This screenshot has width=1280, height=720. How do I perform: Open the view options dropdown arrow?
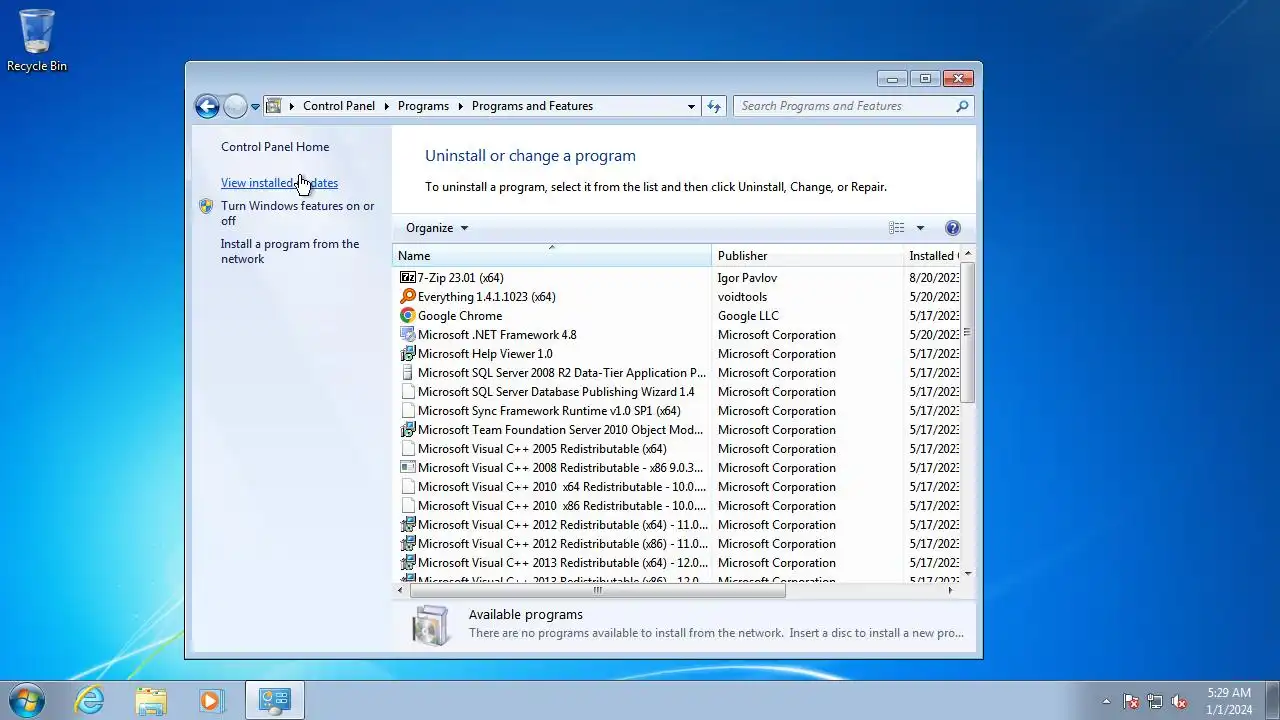[x=920, y=228]
